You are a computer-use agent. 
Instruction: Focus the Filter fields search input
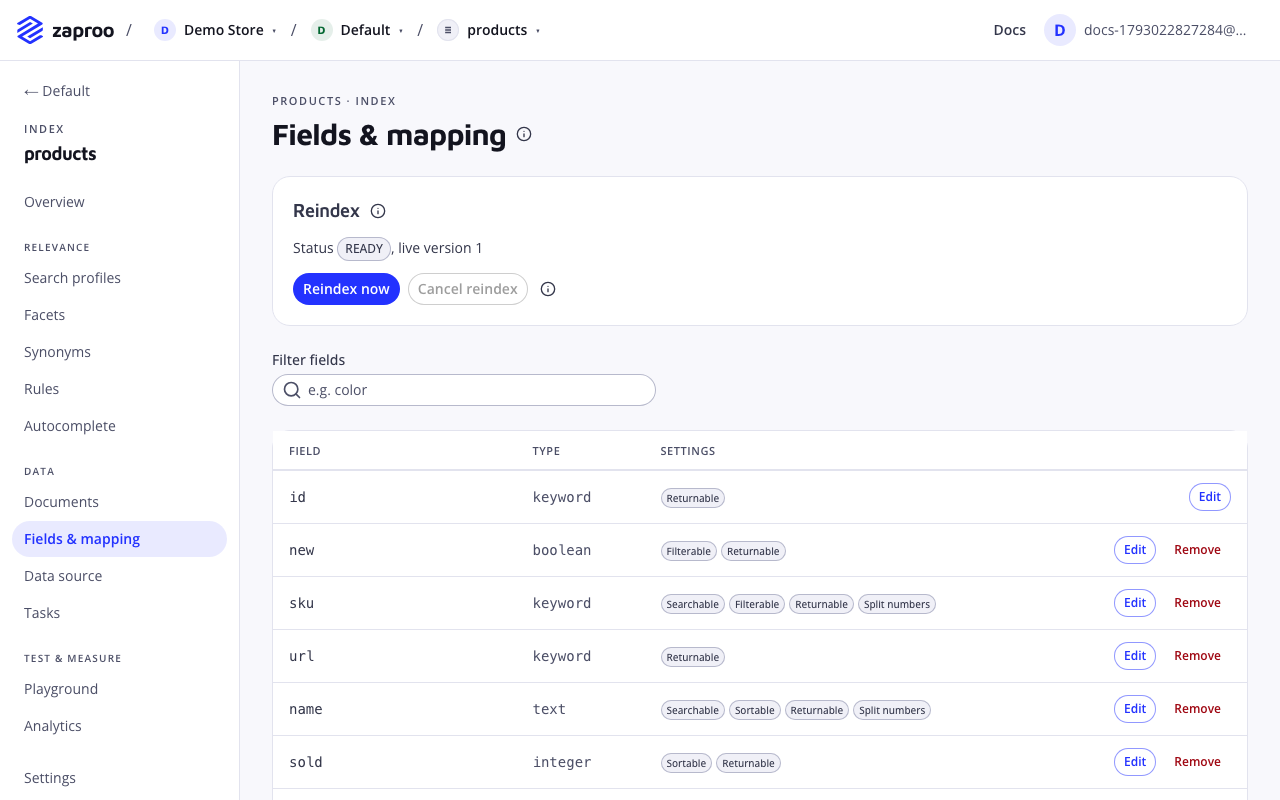tap(464, 390)
